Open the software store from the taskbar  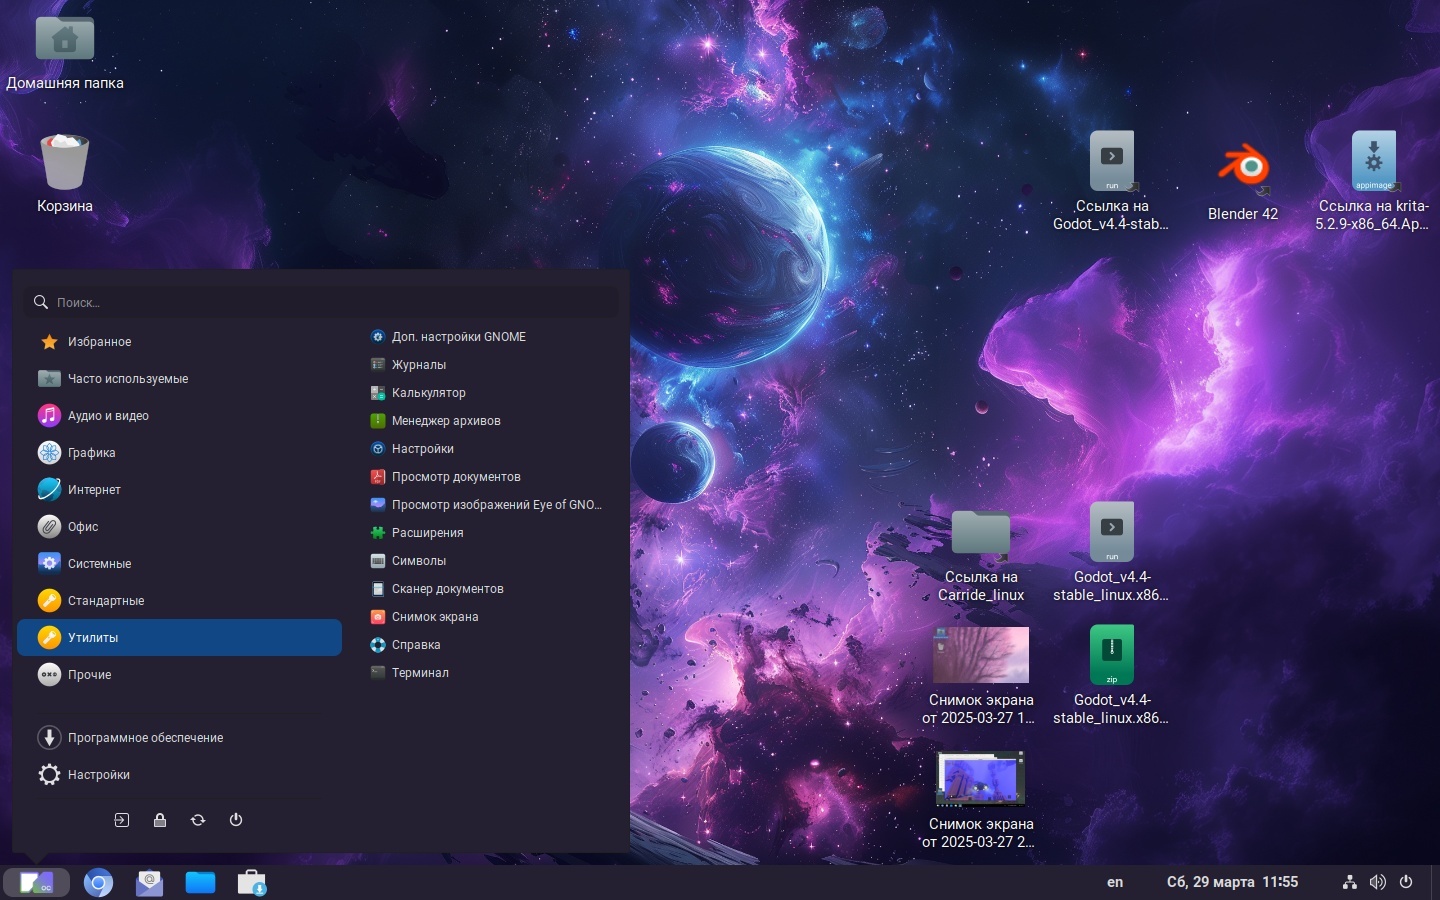click(251, 883)
